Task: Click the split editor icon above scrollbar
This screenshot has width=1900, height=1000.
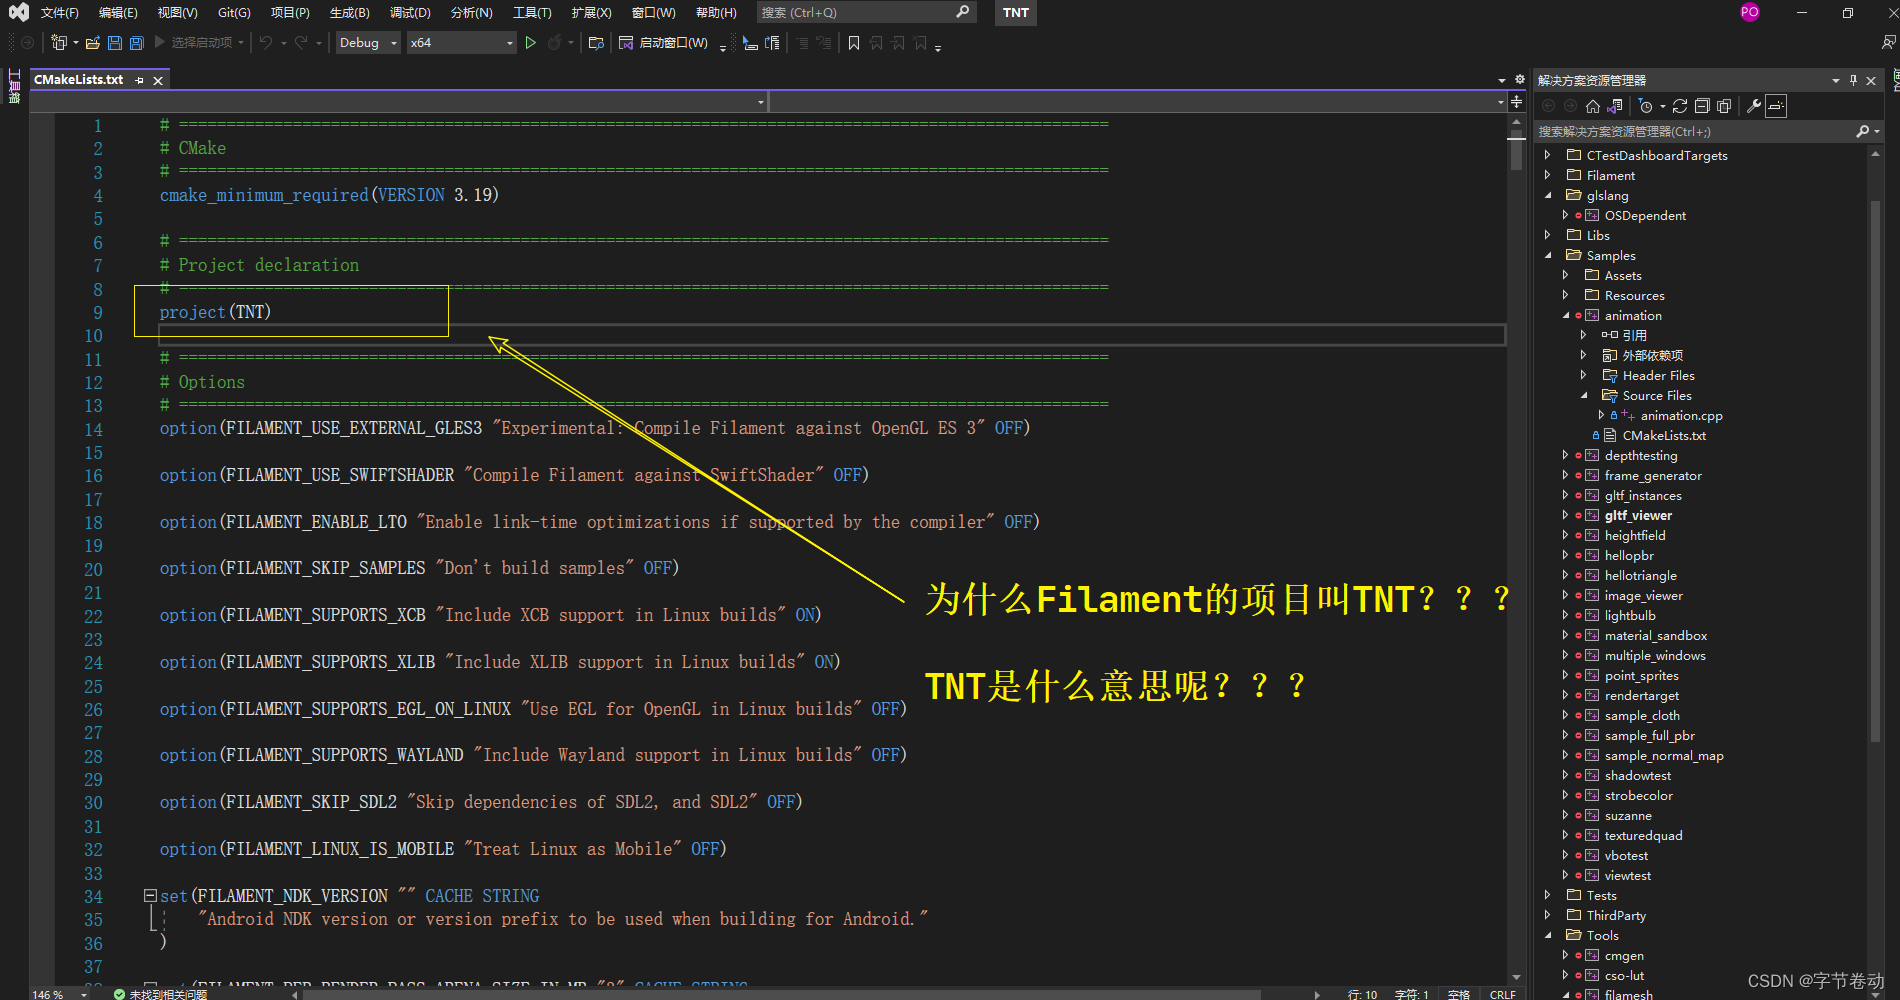Action: [1516, 102]
